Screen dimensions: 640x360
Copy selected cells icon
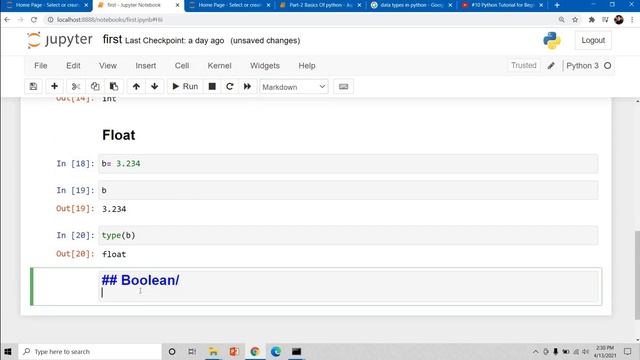95,87
